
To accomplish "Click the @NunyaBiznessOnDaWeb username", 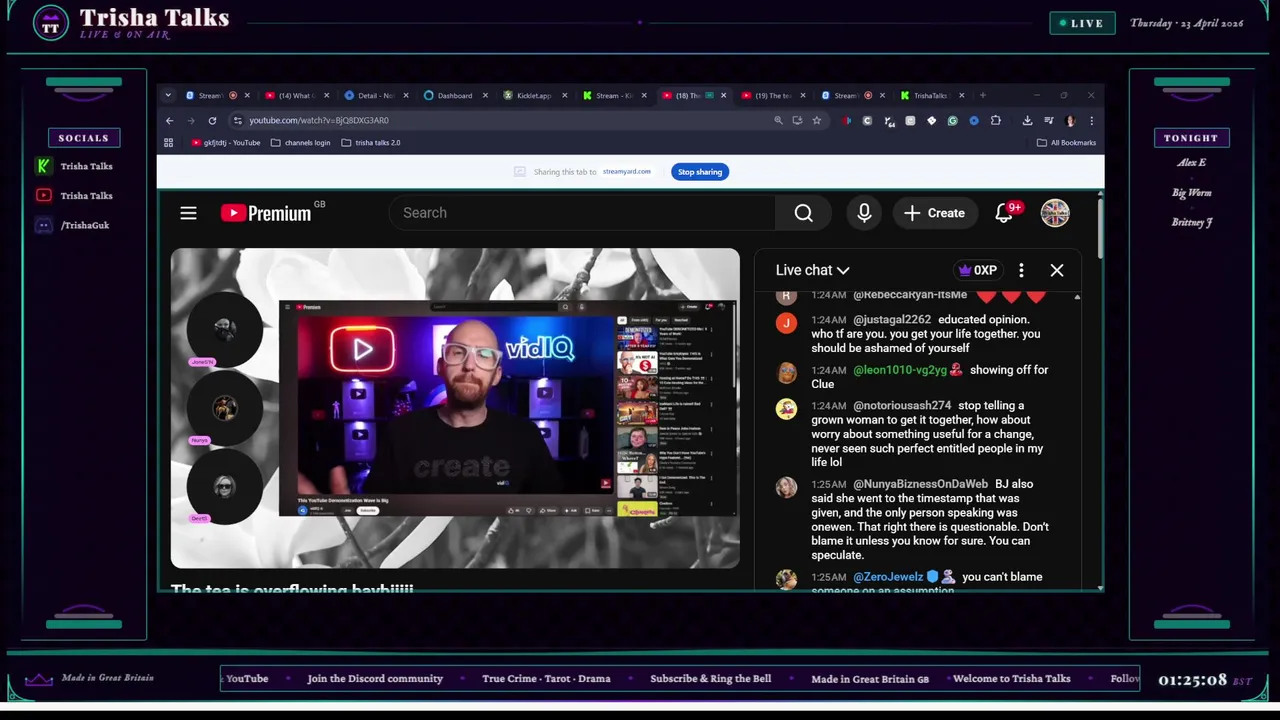I will 920,484.
